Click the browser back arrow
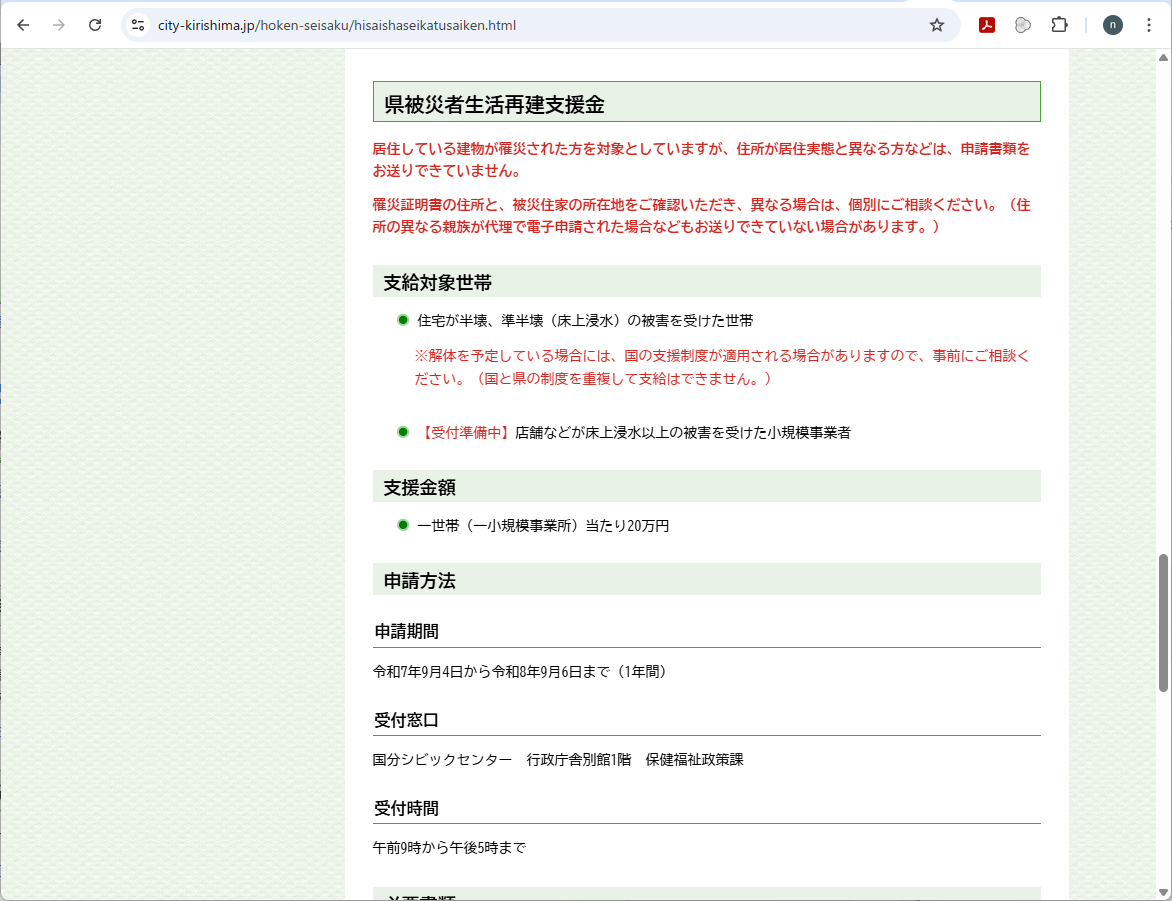The height and width of the screenshot is (901, 1172). coord(23,25)
